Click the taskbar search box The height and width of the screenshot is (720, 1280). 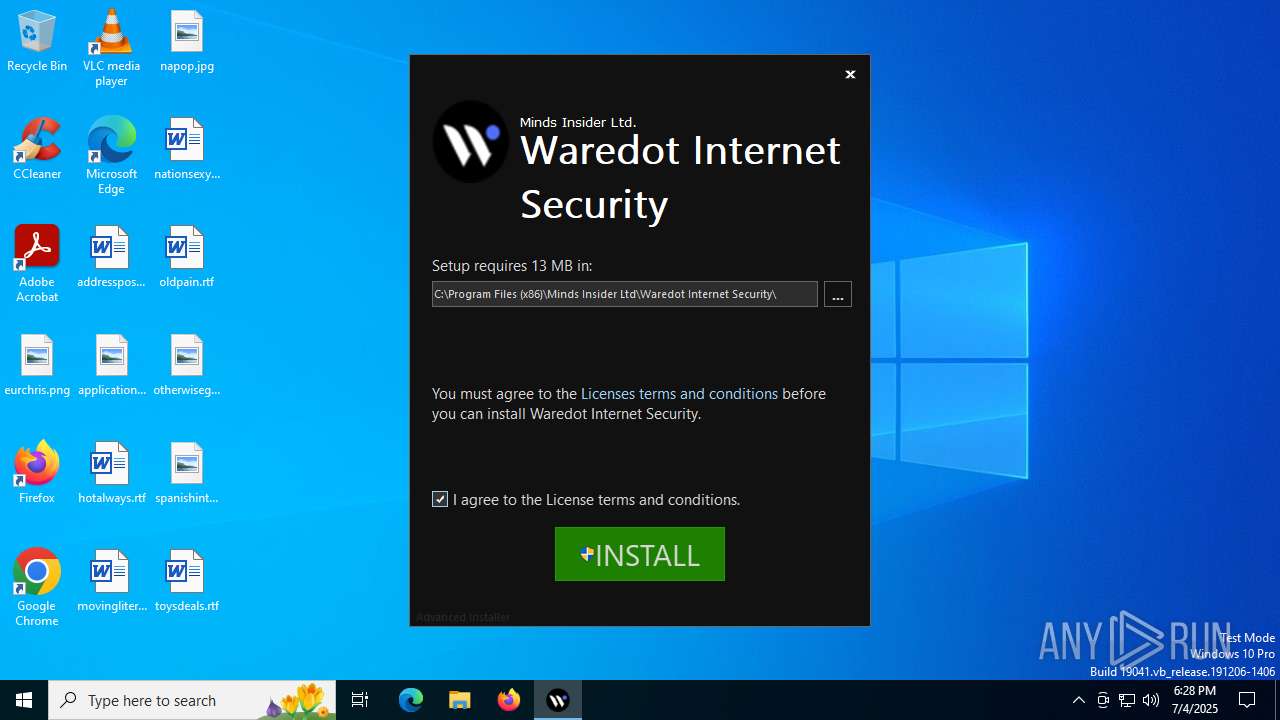click(192, 700)
